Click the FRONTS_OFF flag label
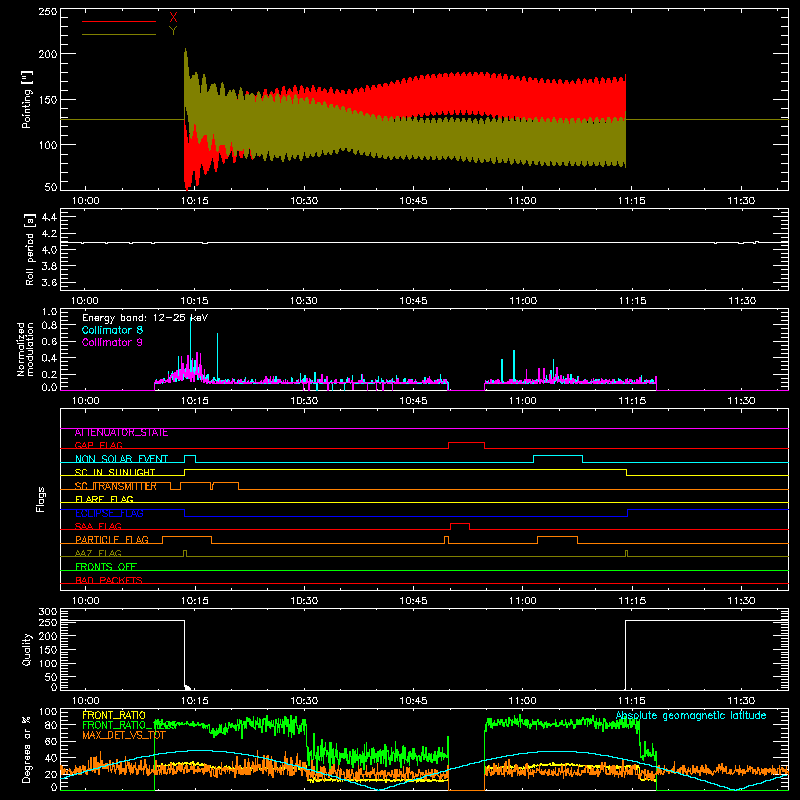 [x=106, y=567]
